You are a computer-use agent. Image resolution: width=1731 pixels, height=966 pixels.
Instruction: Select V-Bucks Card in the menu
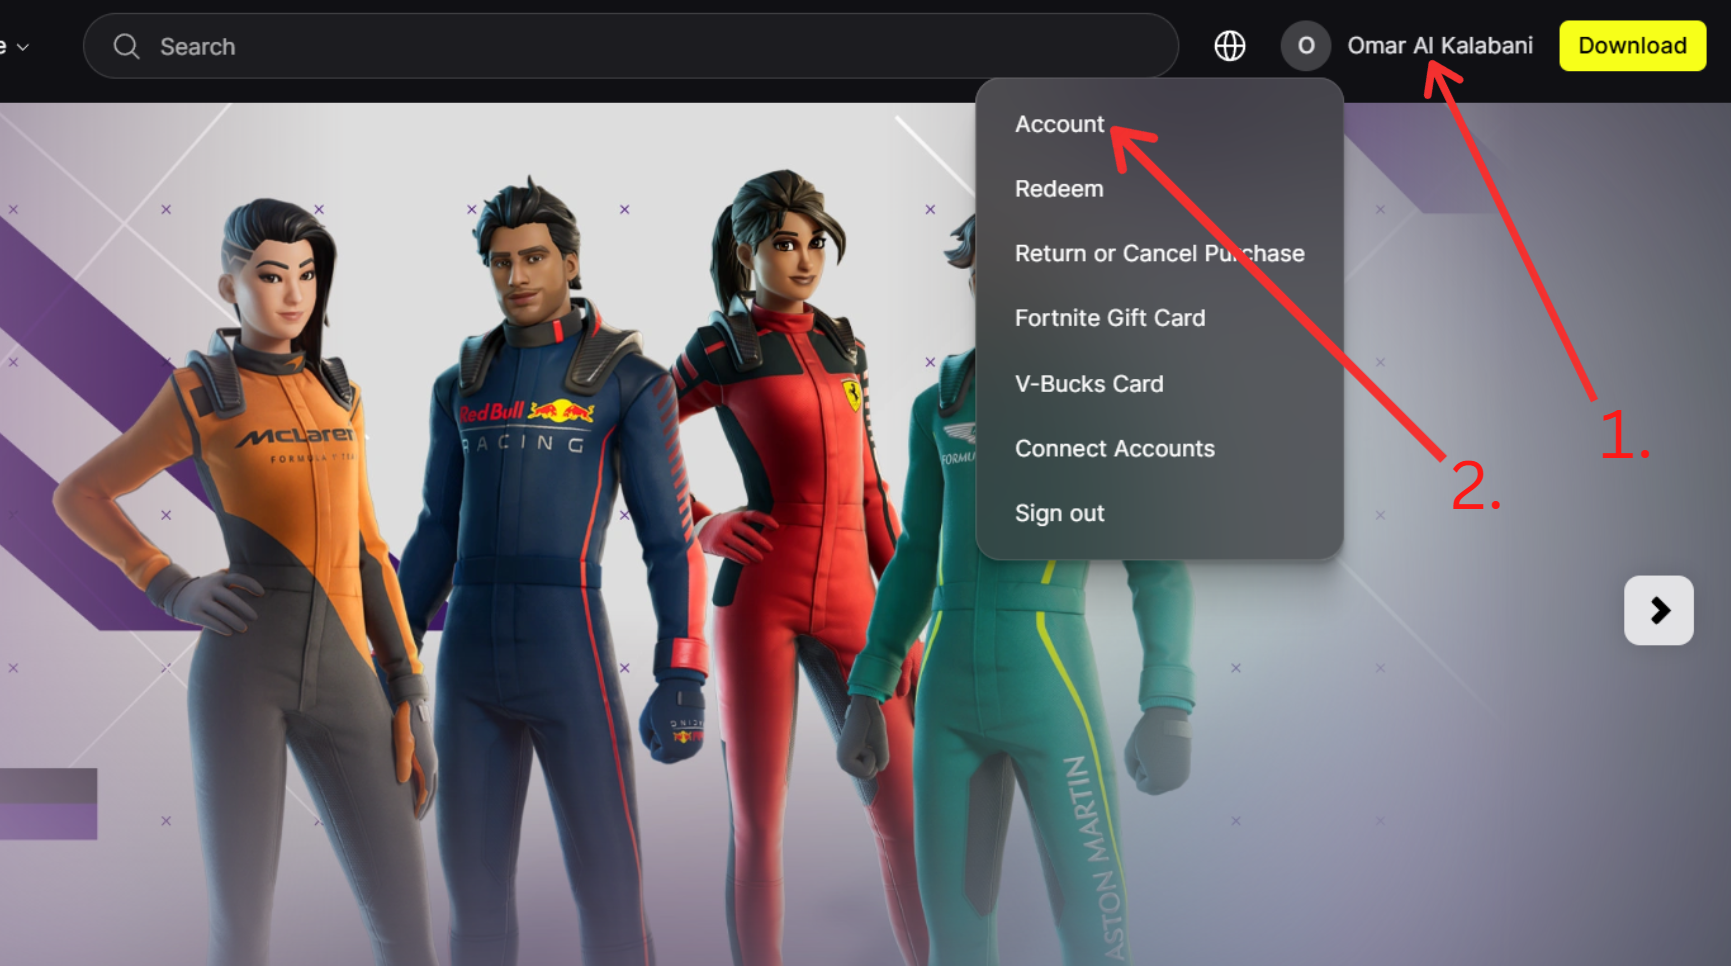coord(1089,384)
